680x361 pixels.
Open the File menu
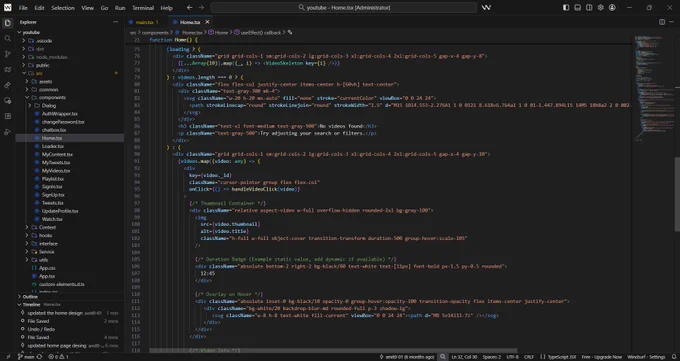(23, 8)
